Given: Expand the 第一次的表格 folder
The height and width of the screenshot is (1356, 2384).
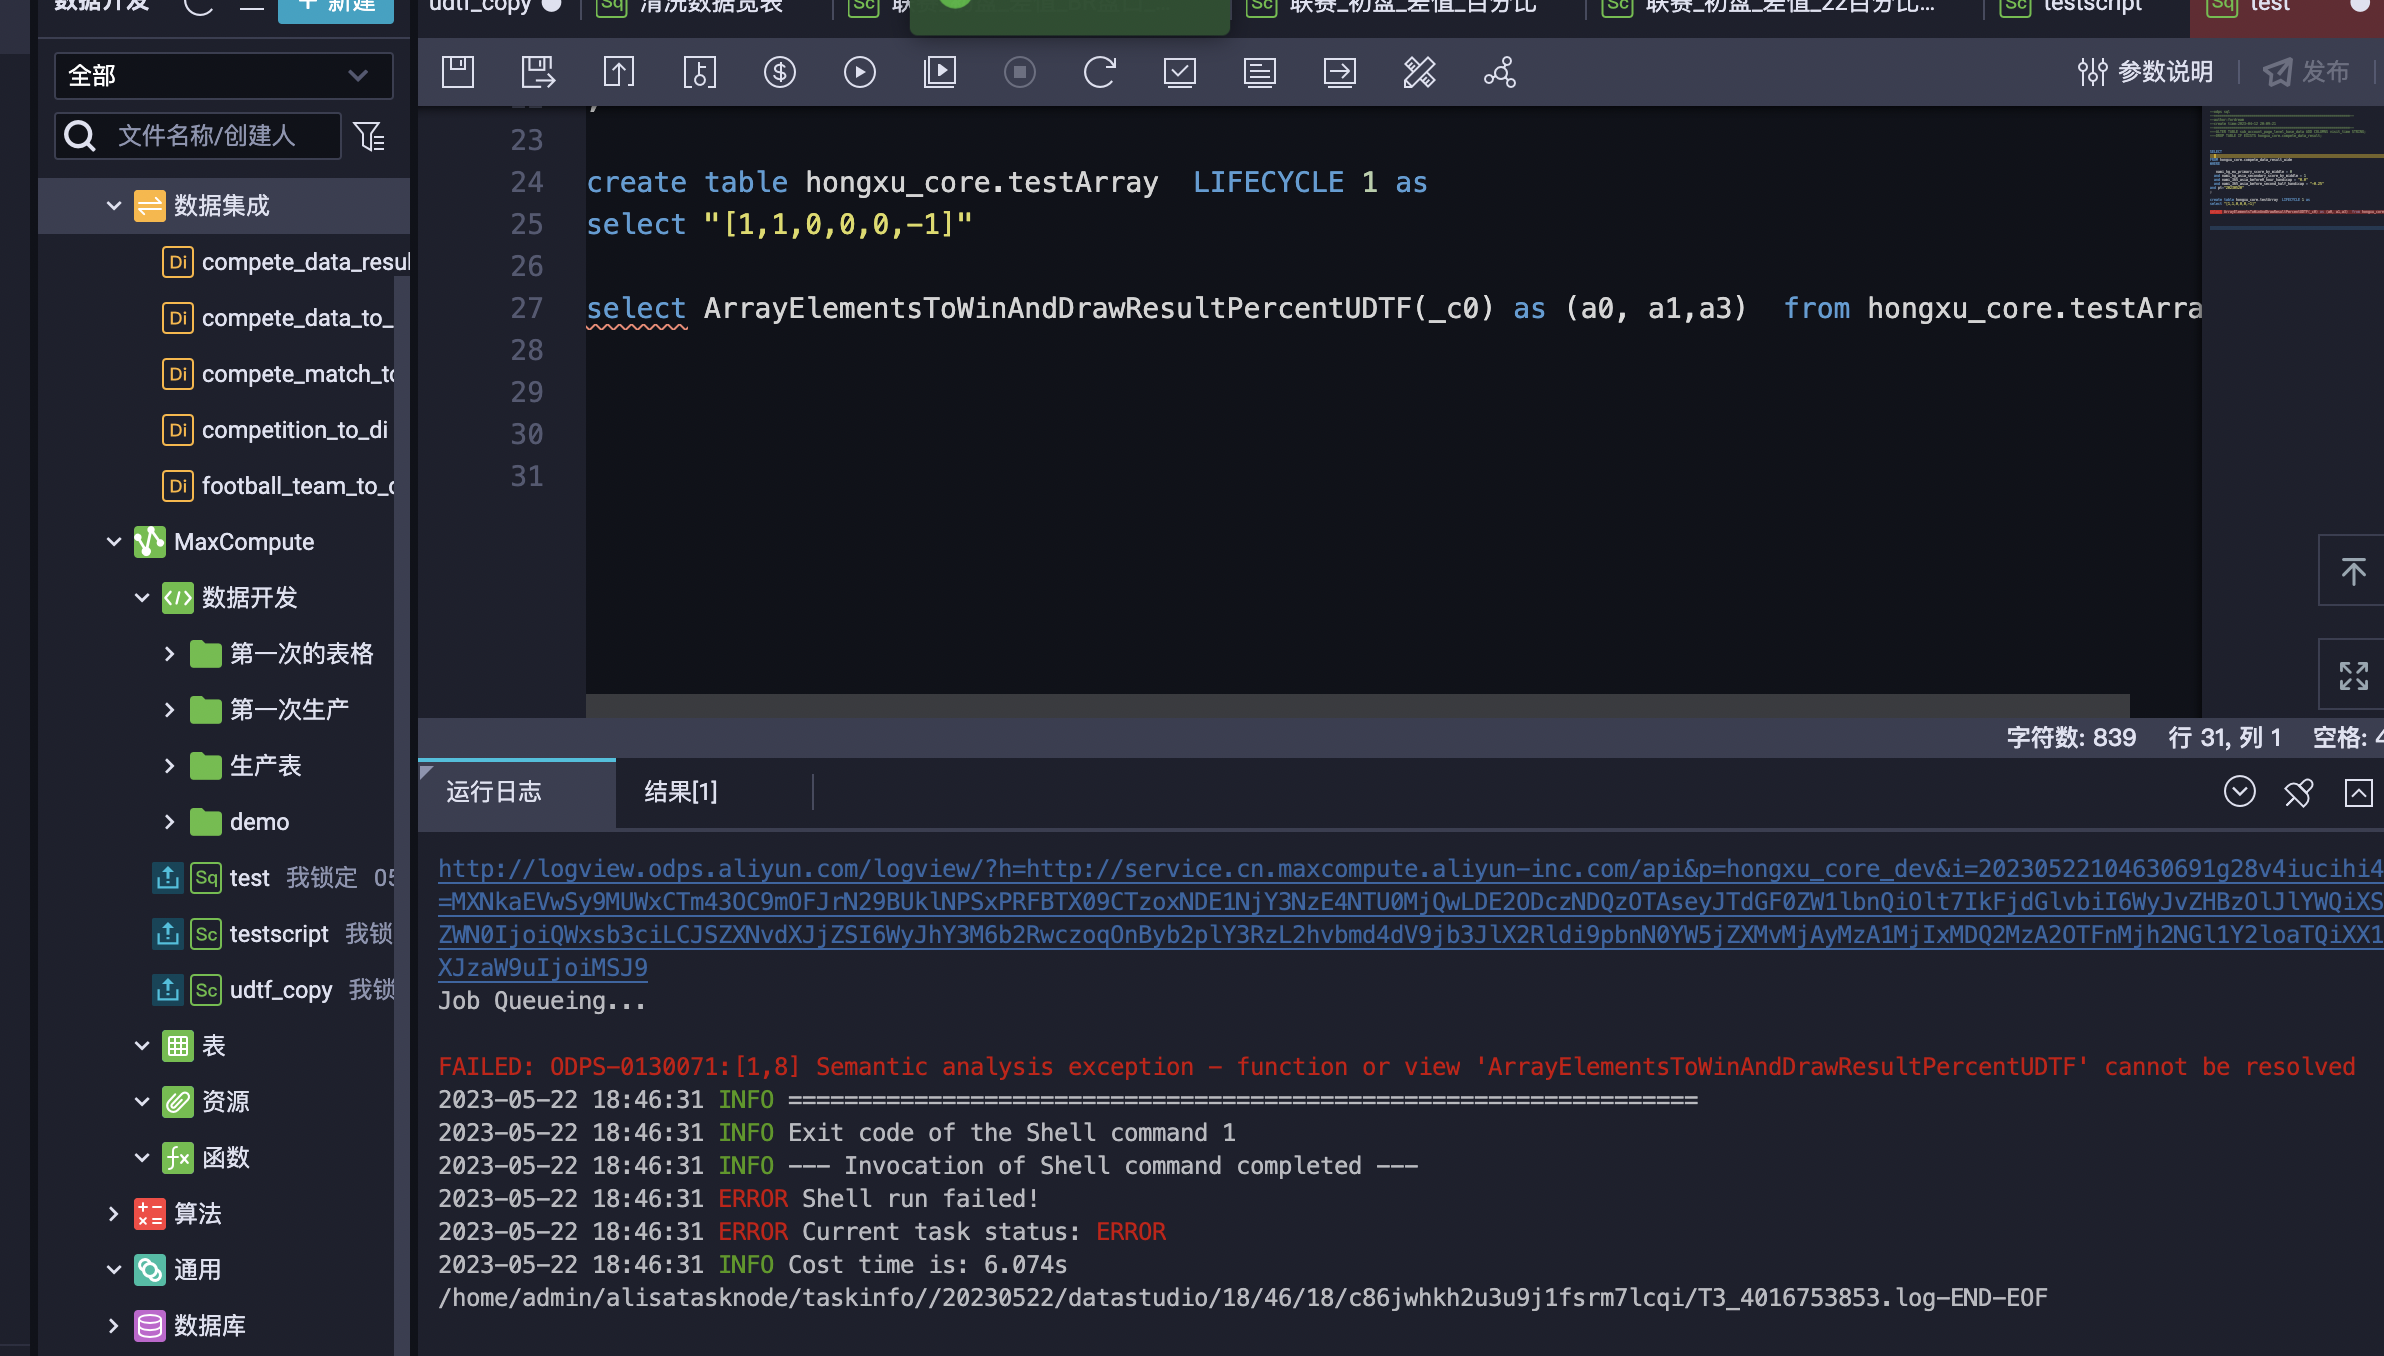Looking at the screenshot, I should coord(170,654).
